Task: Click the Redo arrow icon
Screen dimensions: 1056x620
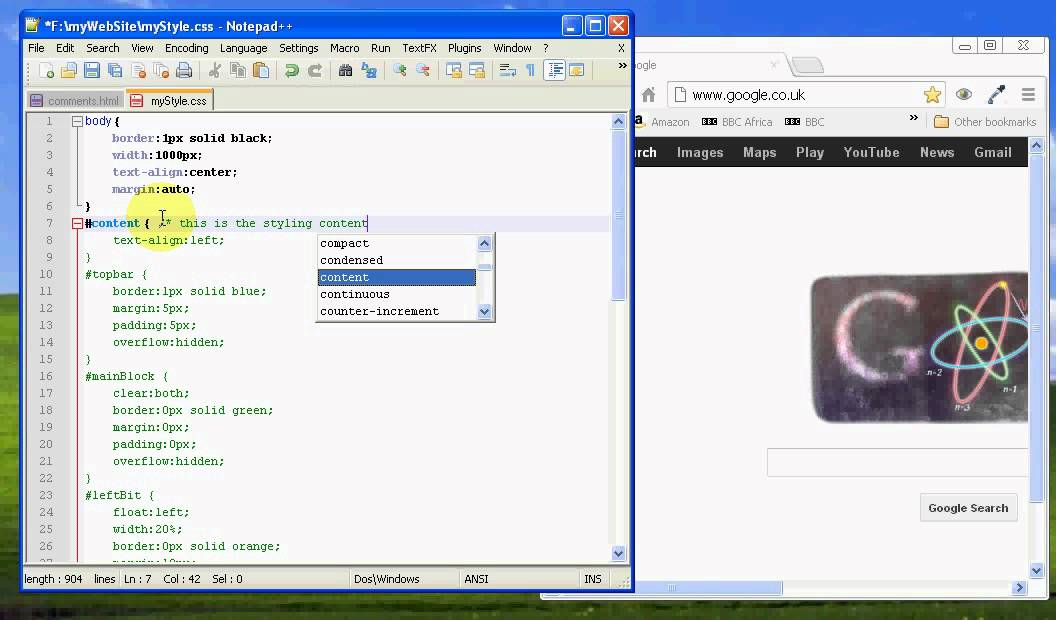Action: 315,71
